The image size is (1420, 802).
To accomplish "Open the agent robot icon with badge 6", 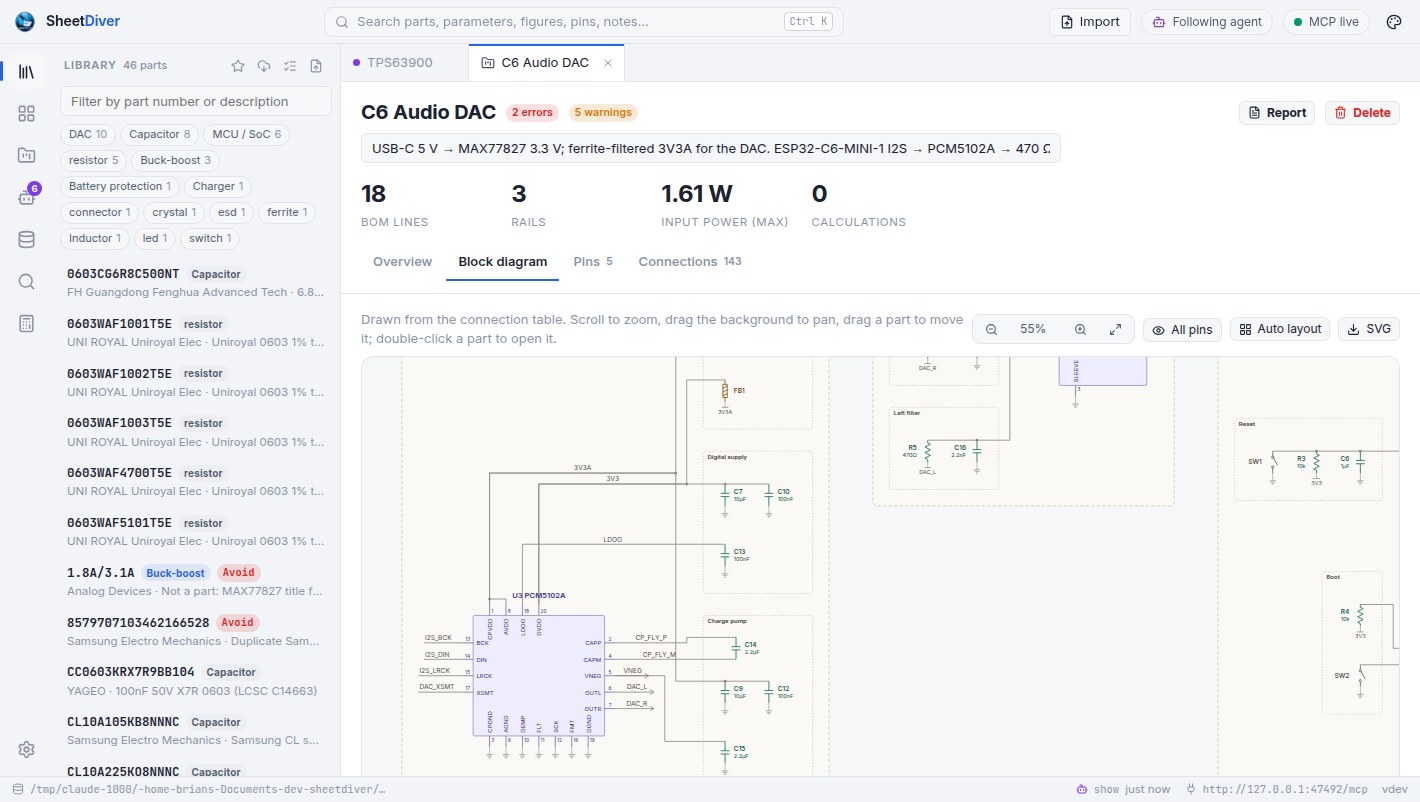I will (x=27, y=197).
